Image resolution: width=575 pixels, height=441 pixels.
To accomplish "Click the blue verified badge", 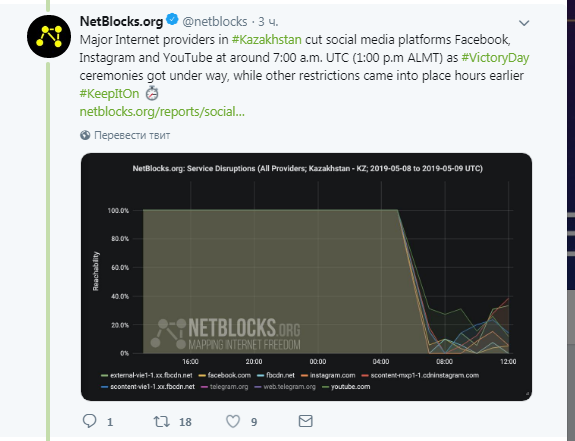I will (172, 19).
